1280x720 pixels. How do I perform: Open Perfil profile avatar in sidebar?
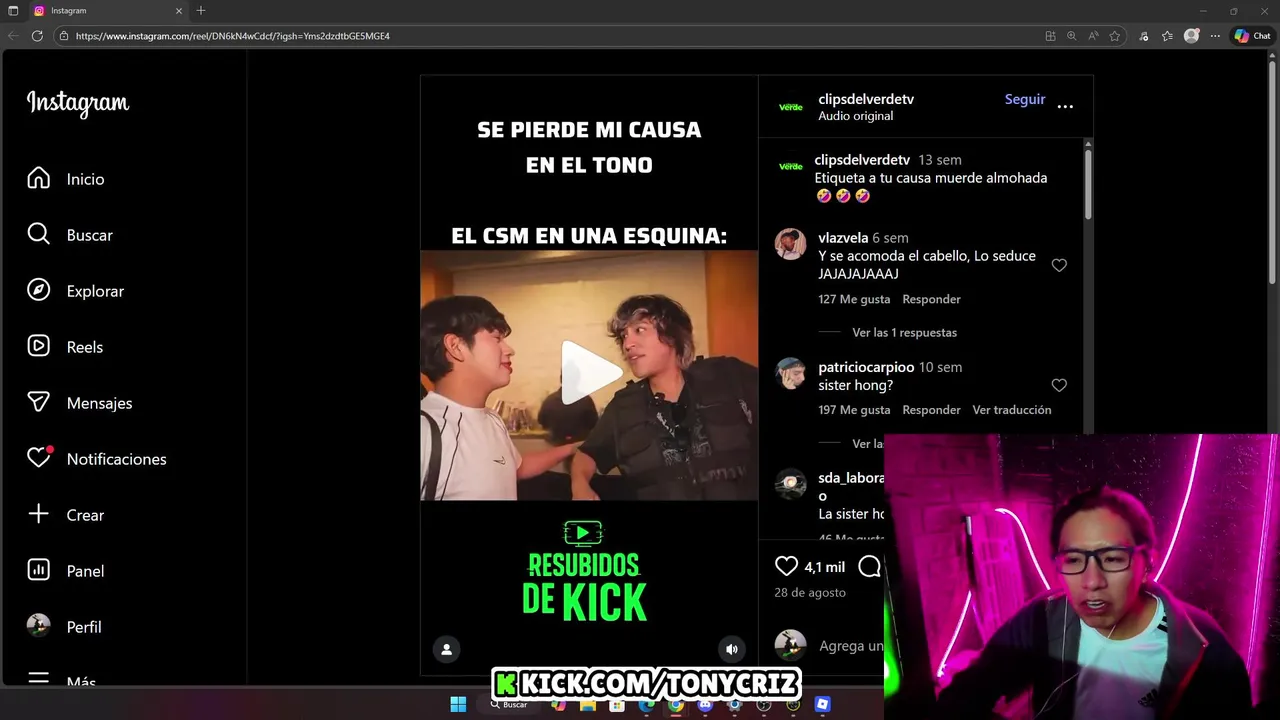(x=39, y=626)
